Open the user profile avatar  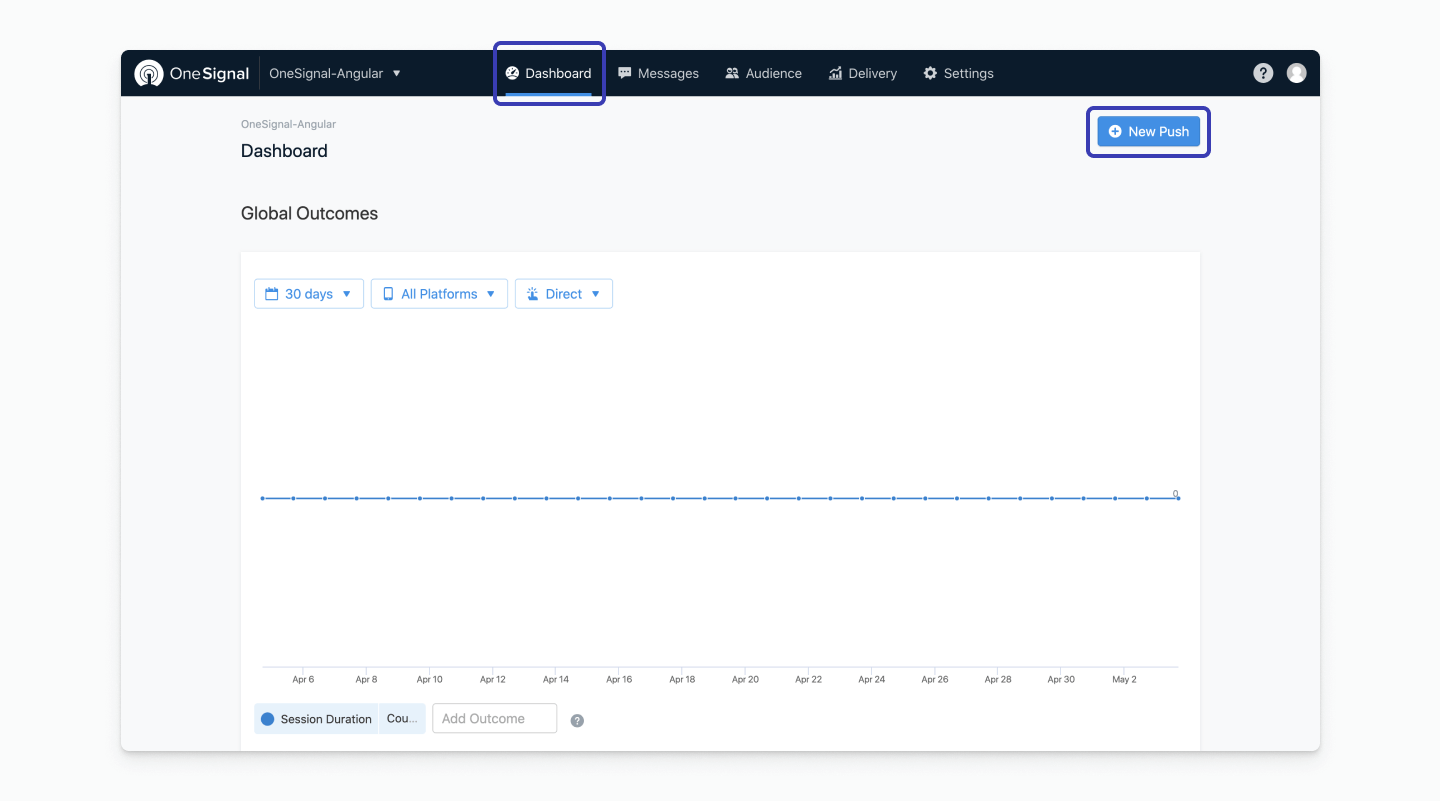click(1296, 73)
